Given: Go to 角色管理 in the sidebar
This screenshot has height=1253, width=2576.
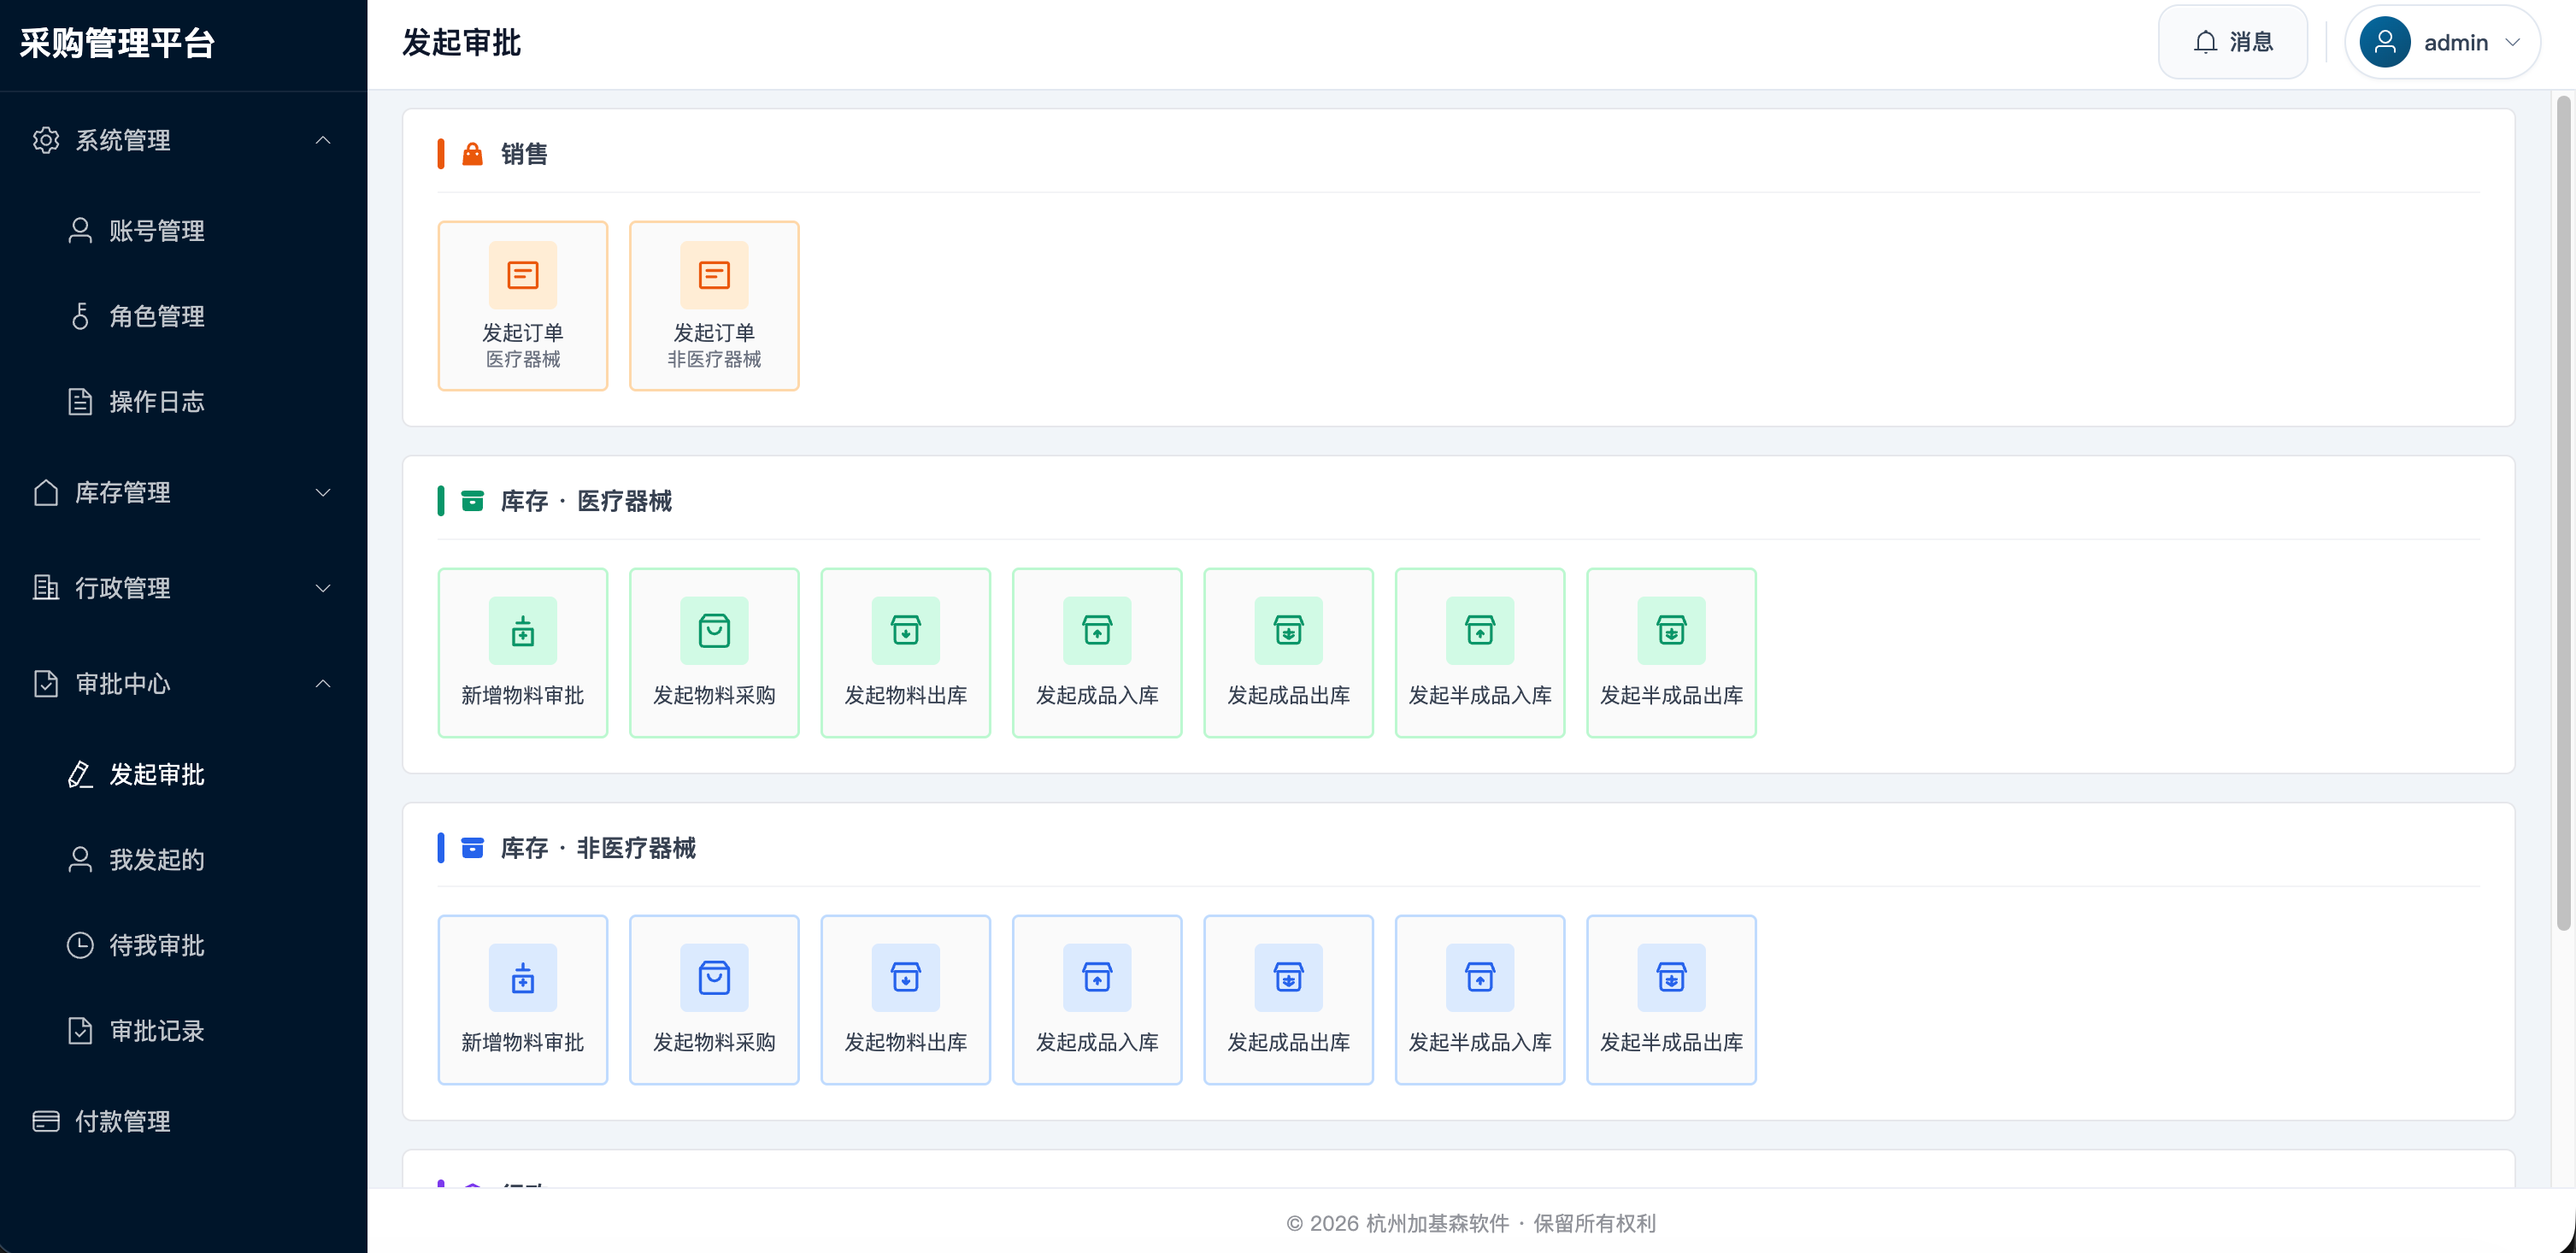Looking at the screenshot, I should [184, 316].
